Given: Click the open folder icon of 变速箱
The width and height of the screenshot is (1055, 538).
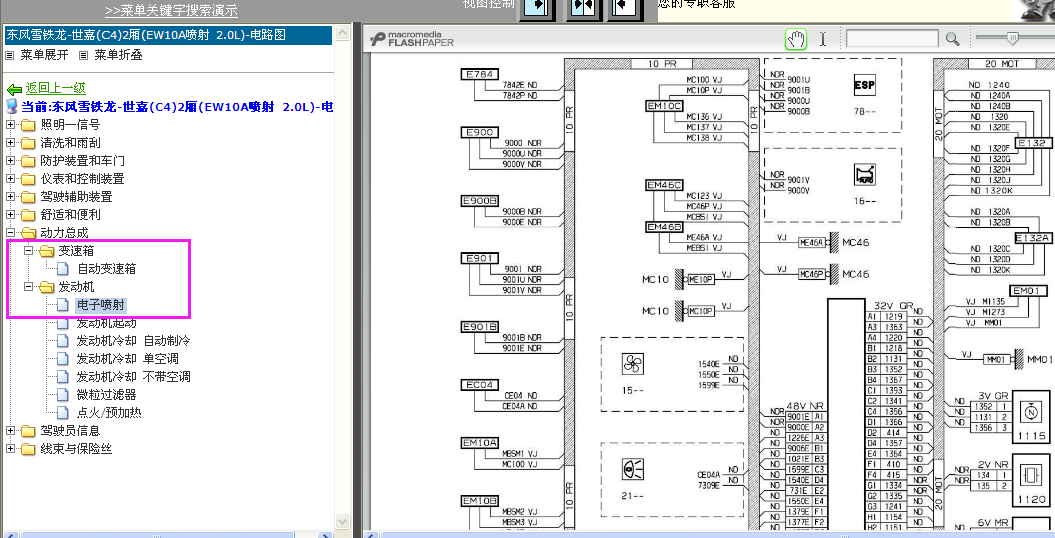Looking at the screenshot, I should pos(46,252).
